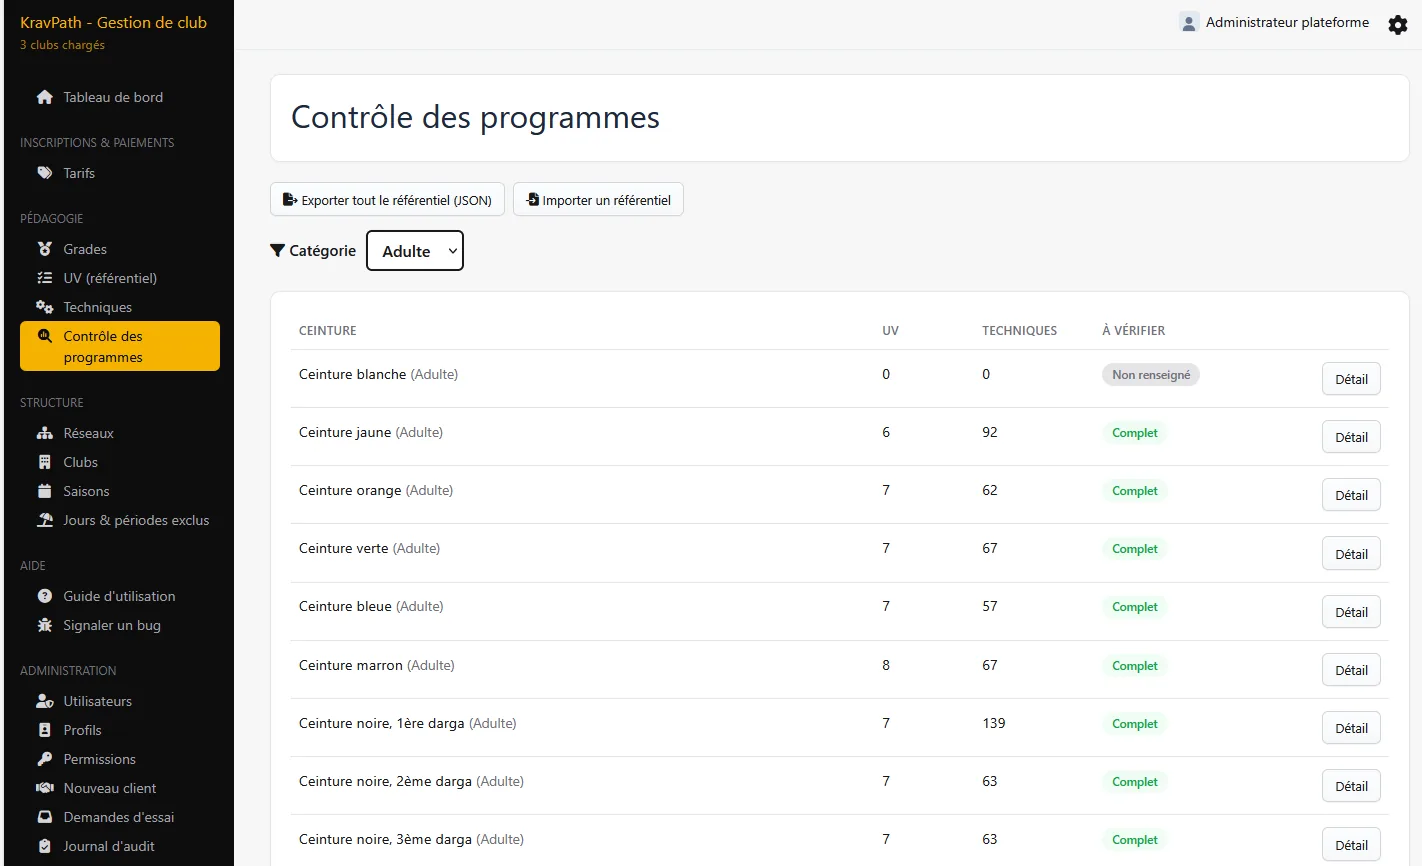
Task: Click the magnifier icon of Contrôle des programmes
Action: click(44, 336)
